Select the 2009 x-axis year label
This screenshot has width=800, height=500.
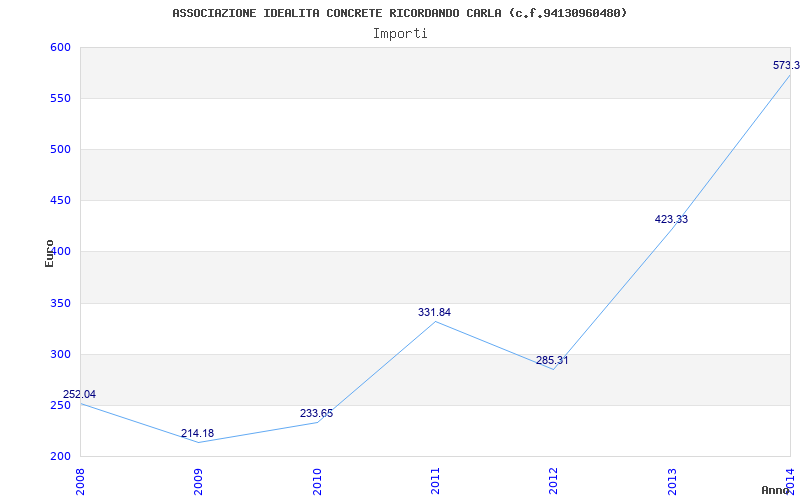[198, 482]
